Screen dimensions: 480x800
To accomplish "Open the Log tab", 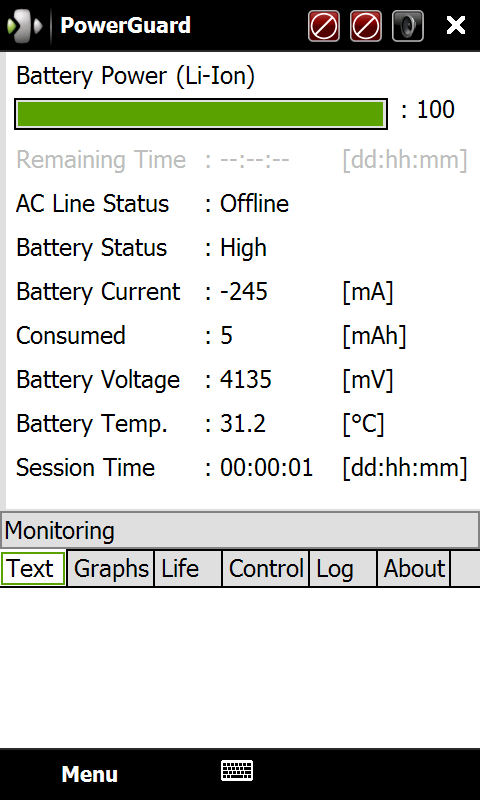I will 343,568.
